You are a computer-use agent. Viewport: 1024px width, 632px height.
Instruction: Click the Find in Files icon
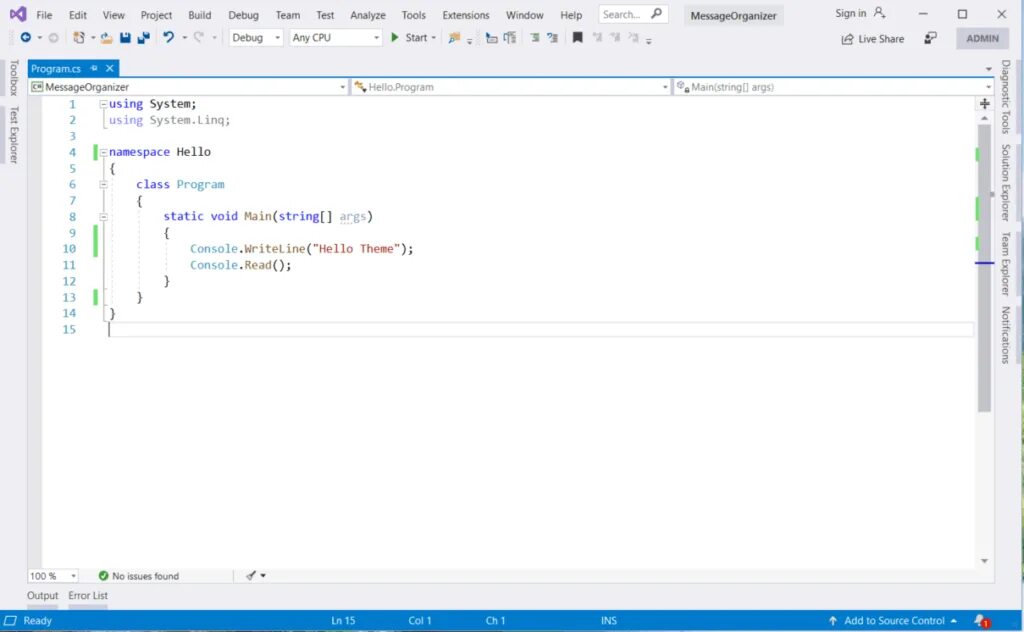454,38
